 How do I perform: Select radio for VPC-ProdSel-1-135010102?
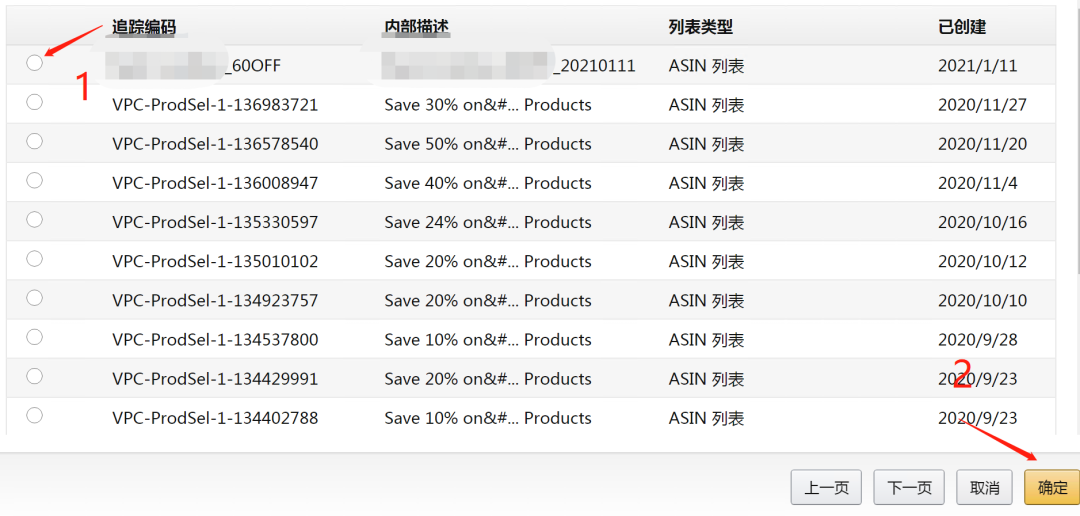[x=35, y=258]
